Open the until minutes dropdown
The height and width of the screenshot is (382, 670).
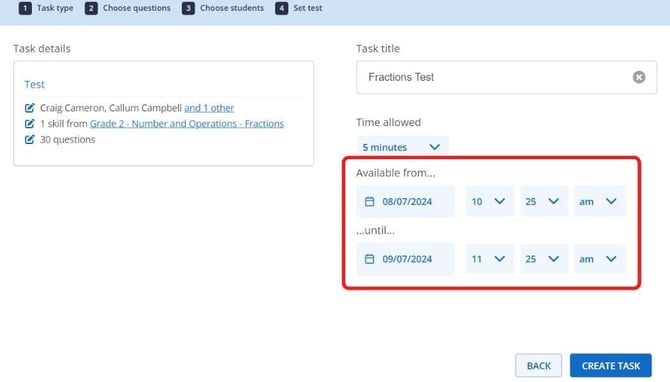click(x=544, y=259)
